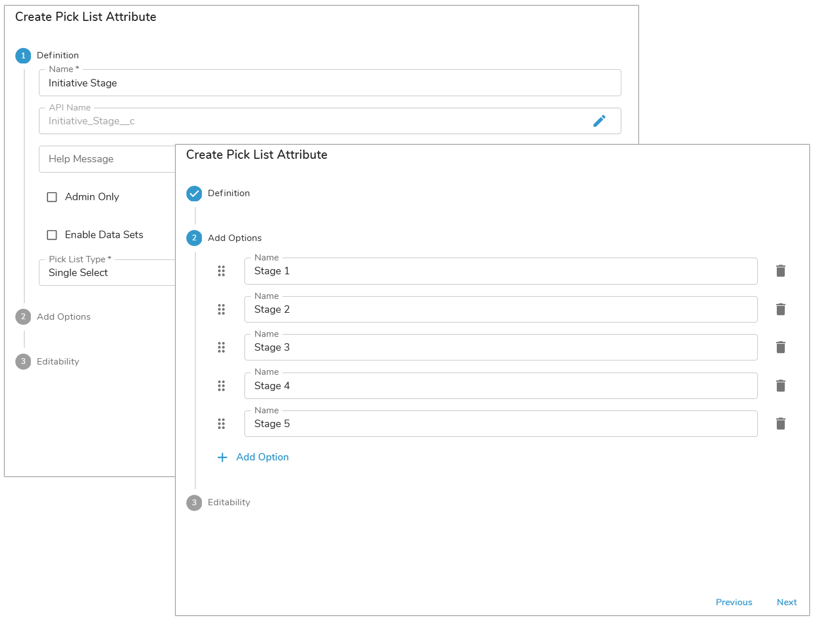Viewport: 815px width, 621px height.
Task: Go back with the Previous button
Action: coord(733,602)
